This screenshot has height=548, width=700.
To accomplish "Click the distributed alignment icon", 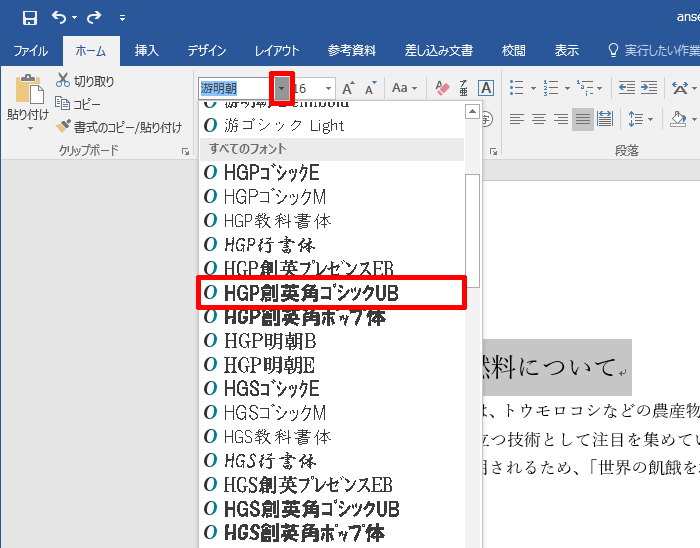I will pyautogui.click(x=604, y=119).
